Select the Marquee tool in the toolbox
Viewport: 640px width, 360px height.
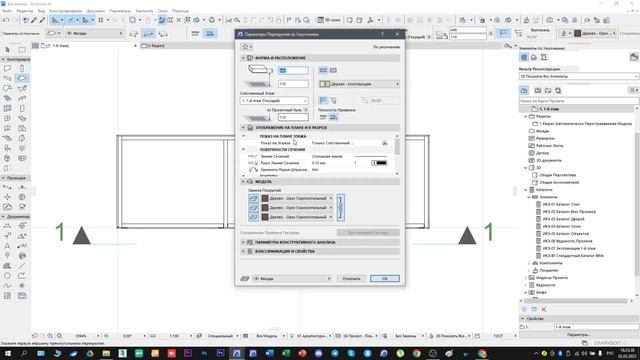[x=22, y=49]
